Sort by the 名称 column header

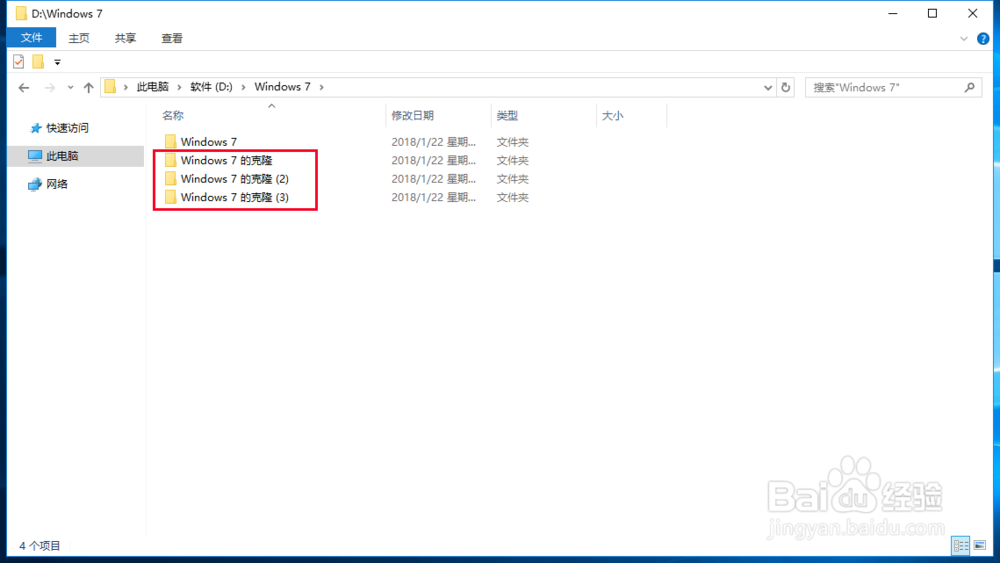[x=172, y=115]
